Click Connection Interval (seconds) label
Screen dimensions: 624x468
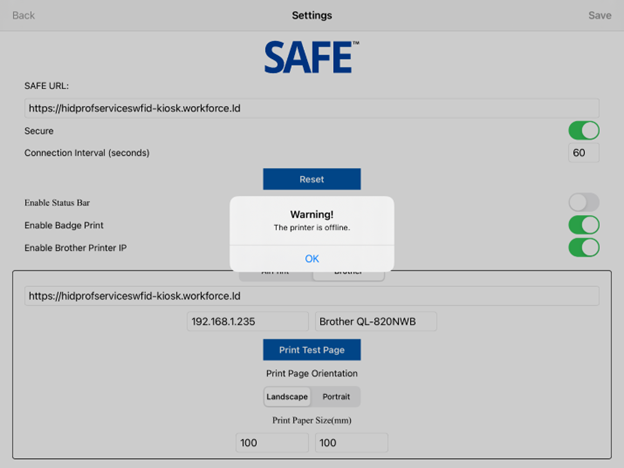[87, 153]
